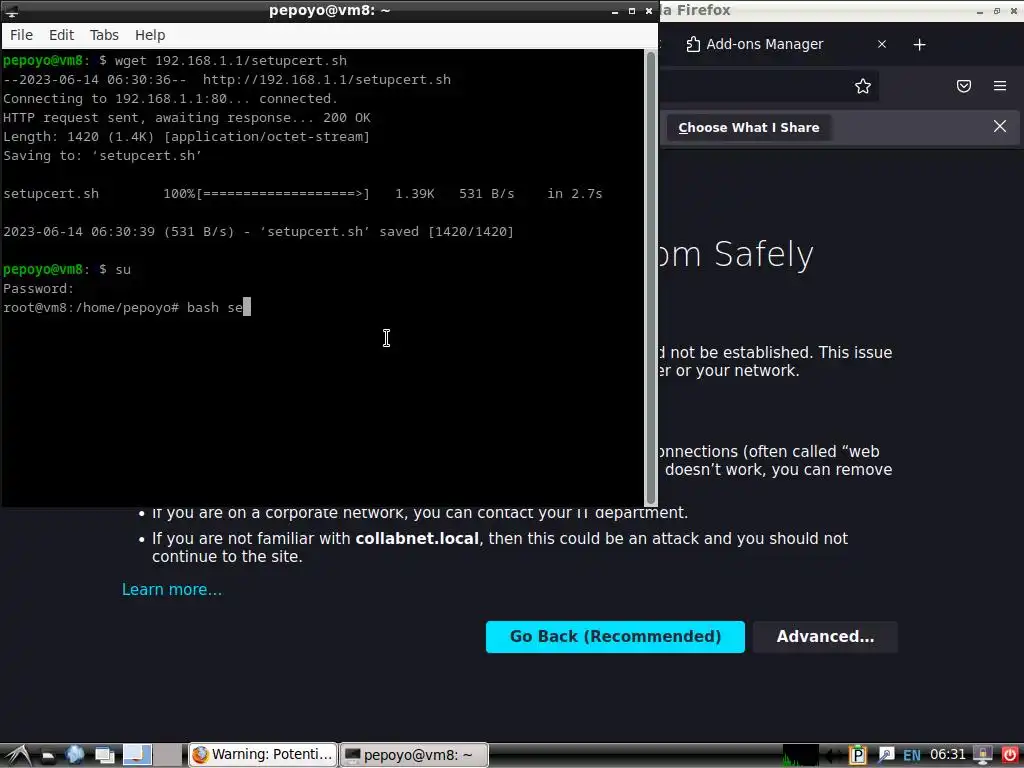Open the Learn more... link
The image size is (1024, 768).
coord(172,590)
